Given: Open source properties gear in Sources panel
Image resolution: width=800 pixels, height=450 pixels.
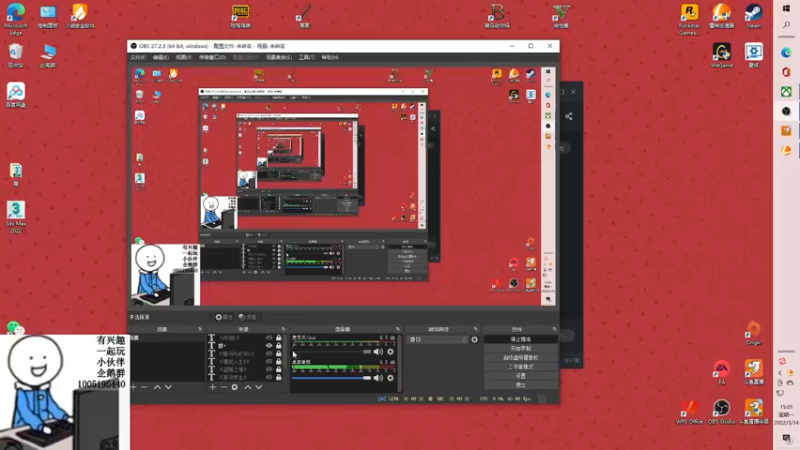Looking at the screenshot, I should pyautogui.click(x=235, y=387).
